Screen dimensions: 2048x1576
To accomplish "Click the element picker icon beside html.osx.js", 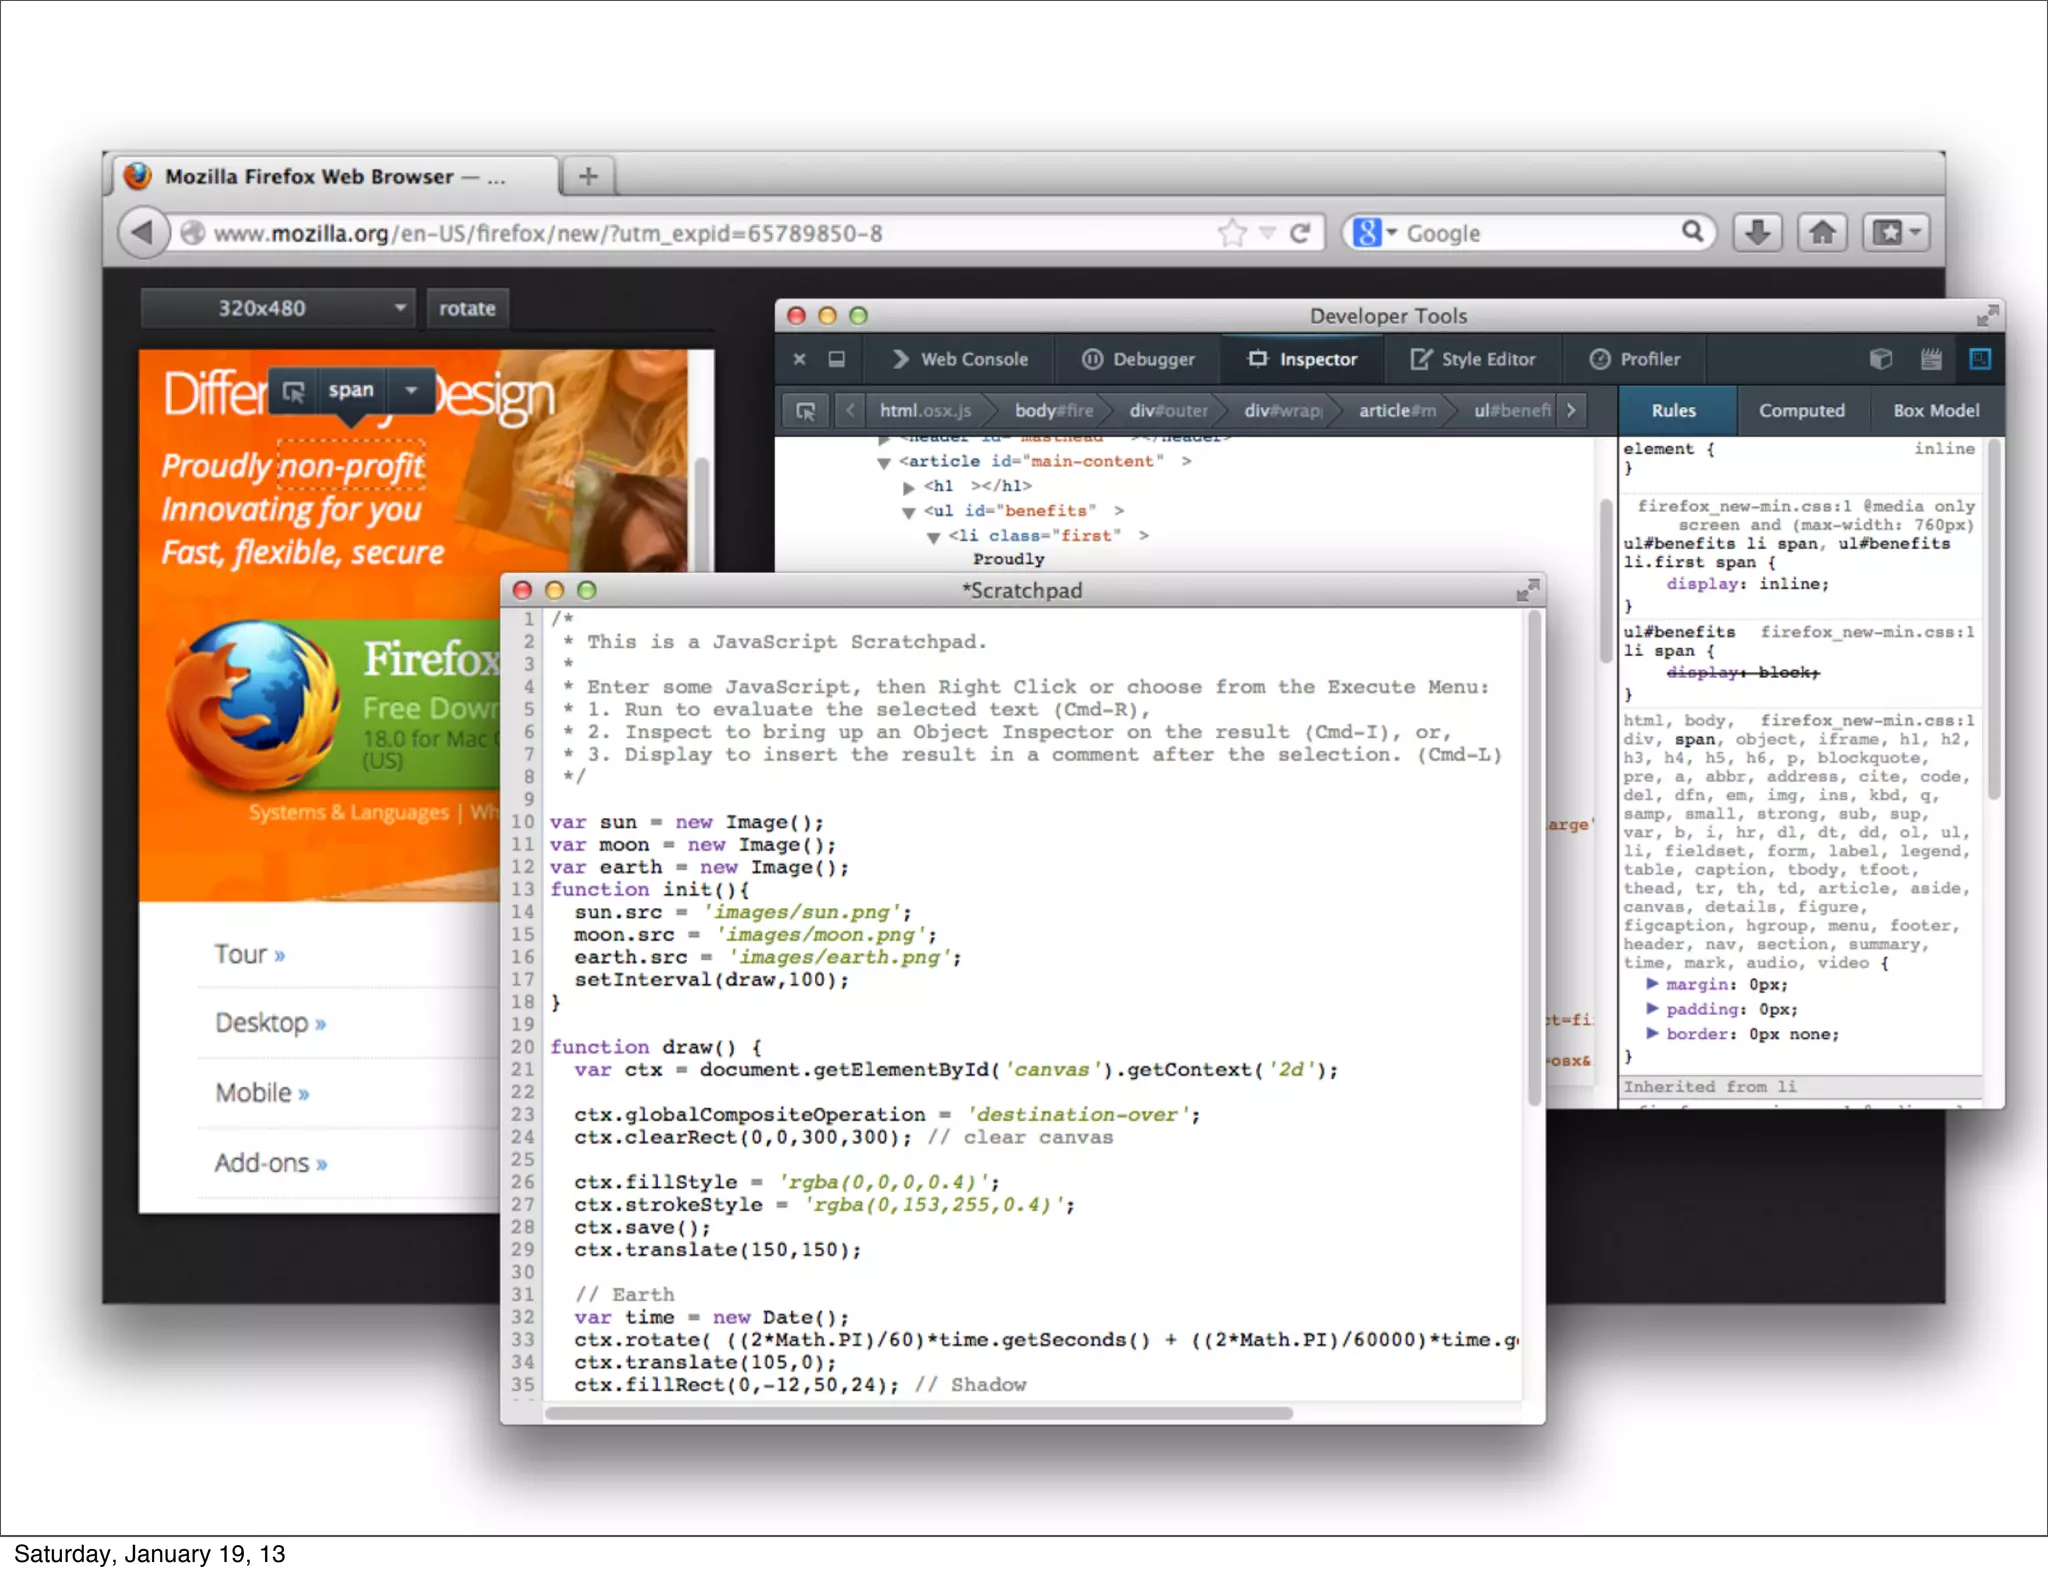I will [805, 411].
